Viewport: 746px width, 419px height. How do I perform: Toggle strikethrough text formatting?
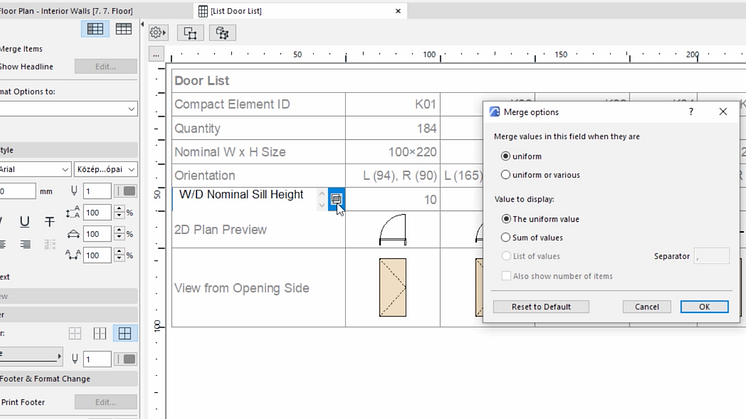(x=49, y=221)
